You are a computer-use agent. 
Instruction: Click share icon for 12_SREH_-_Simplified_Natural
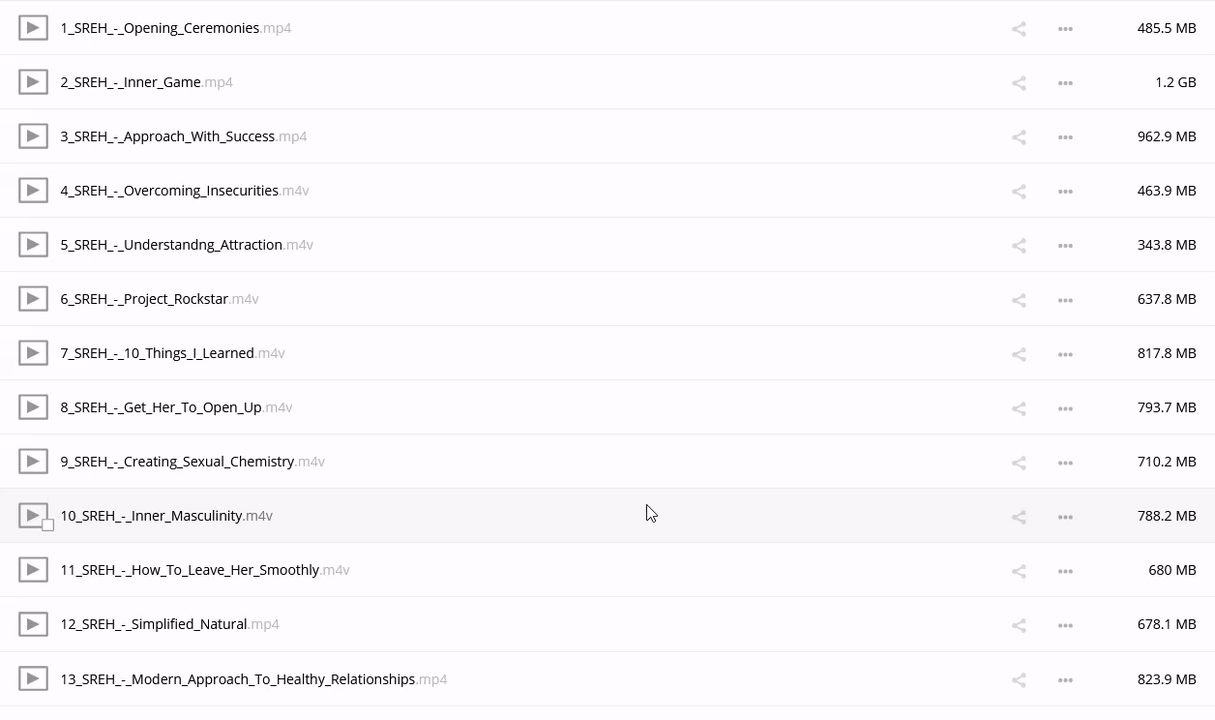pos(1018,625)
